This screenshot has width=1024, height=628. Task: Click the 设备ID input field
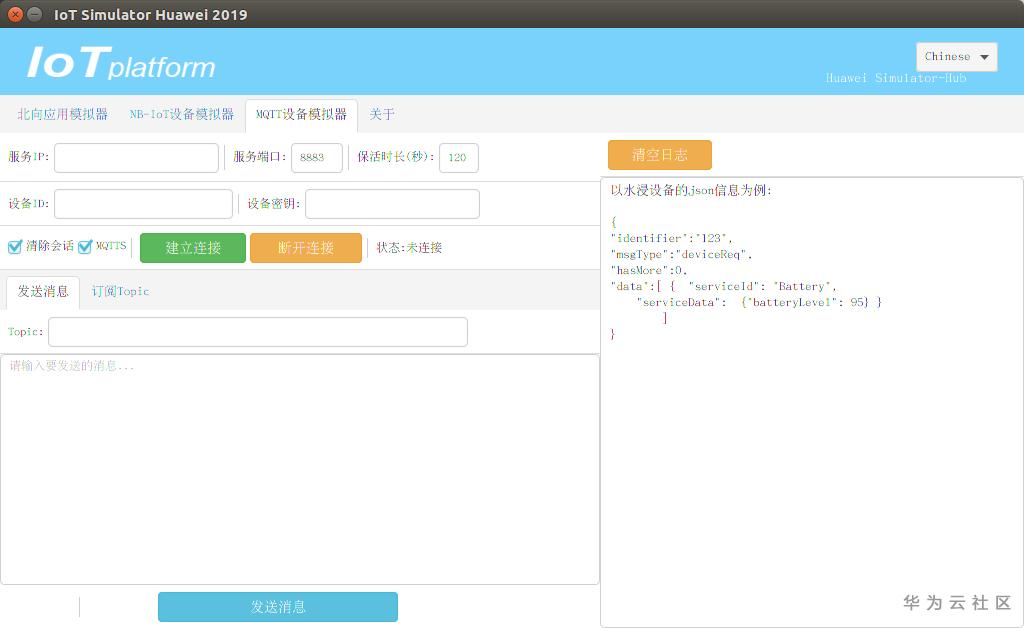[x=144, y=204]
